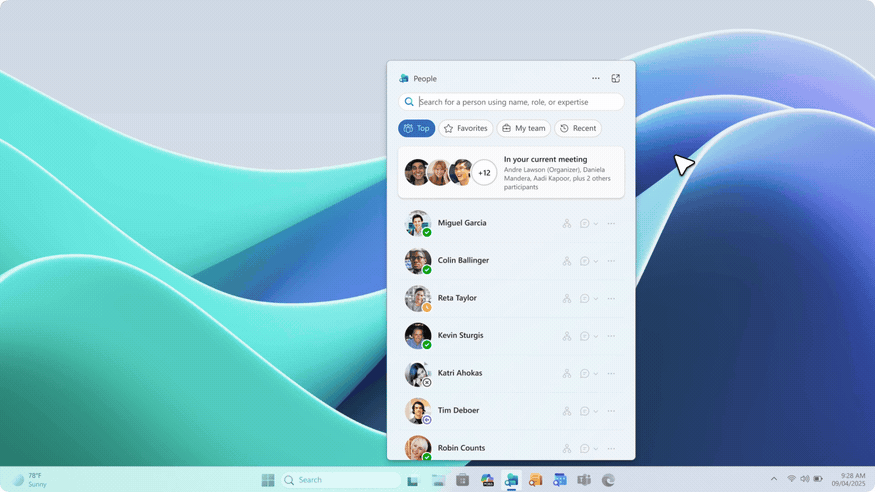The width and height of the screenshot is (875, 492).
Task: Show the Recent people tab
Action: coord(578,128)
